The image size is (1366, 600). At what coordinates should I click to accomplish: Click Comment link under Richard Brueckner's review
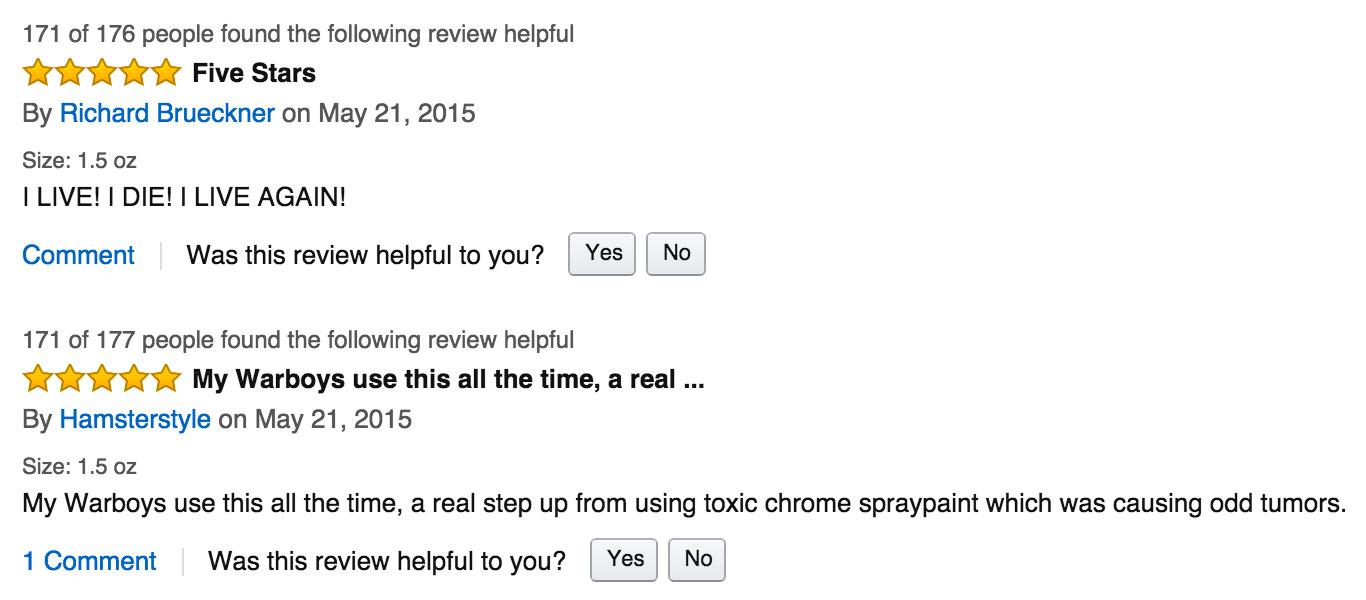click(x=78, y=255)
